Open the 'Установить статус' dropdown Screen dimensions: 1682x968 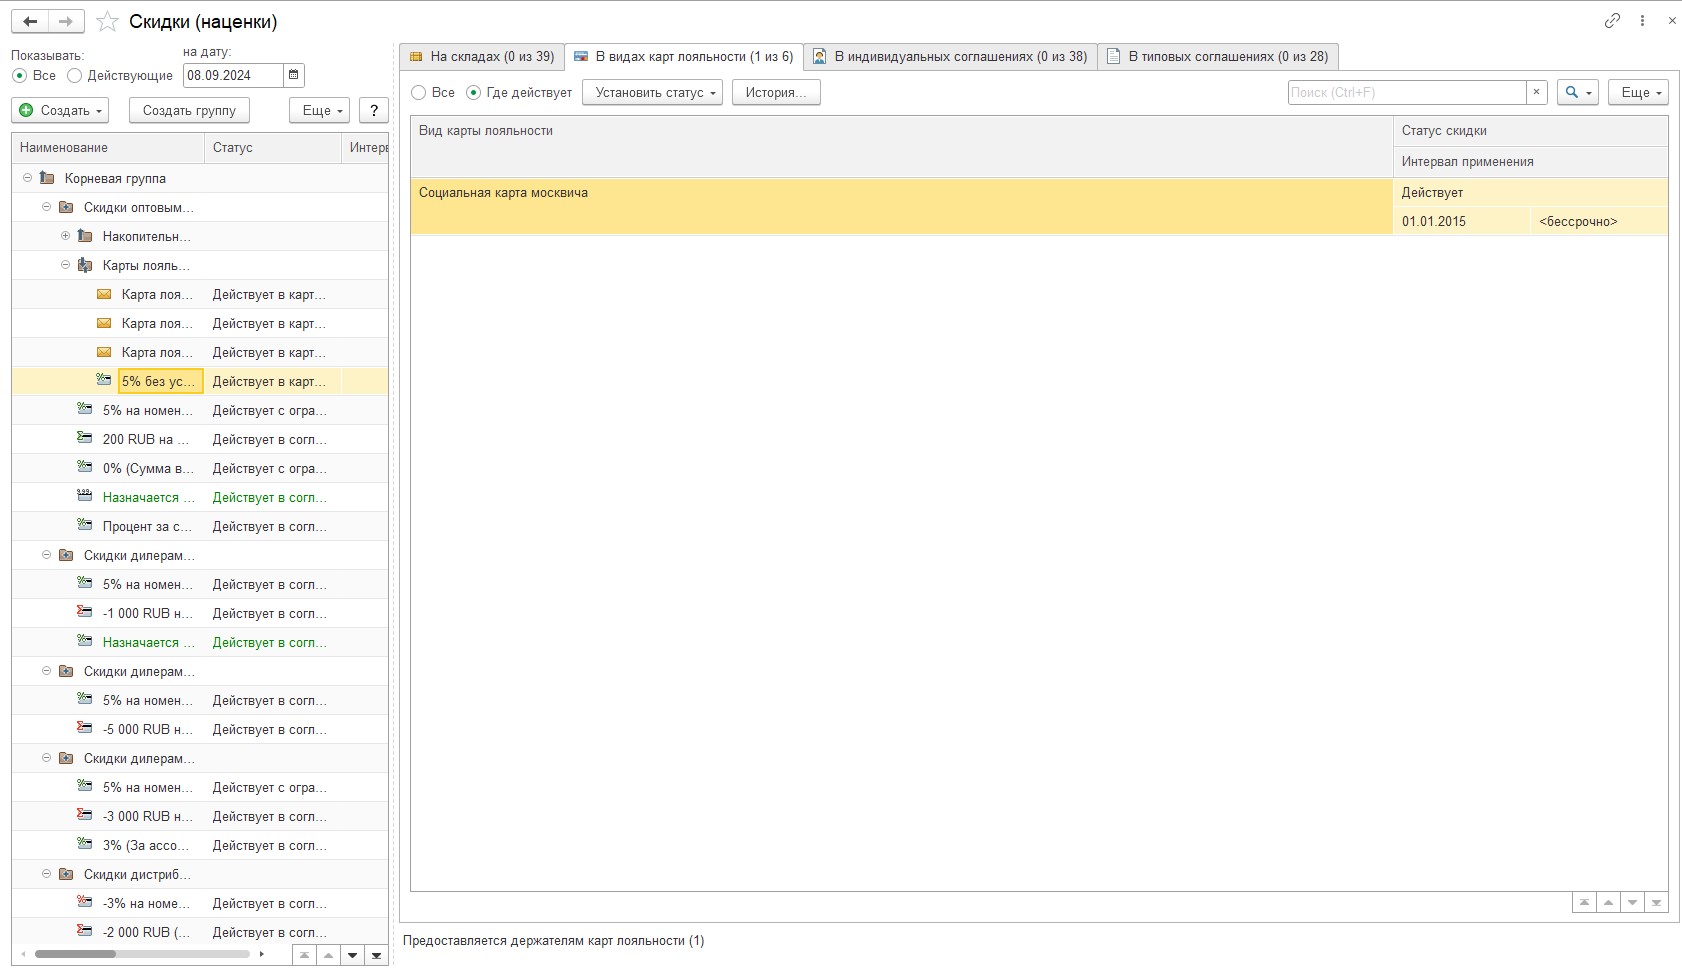pyautogui.click(x=655, y=93)
